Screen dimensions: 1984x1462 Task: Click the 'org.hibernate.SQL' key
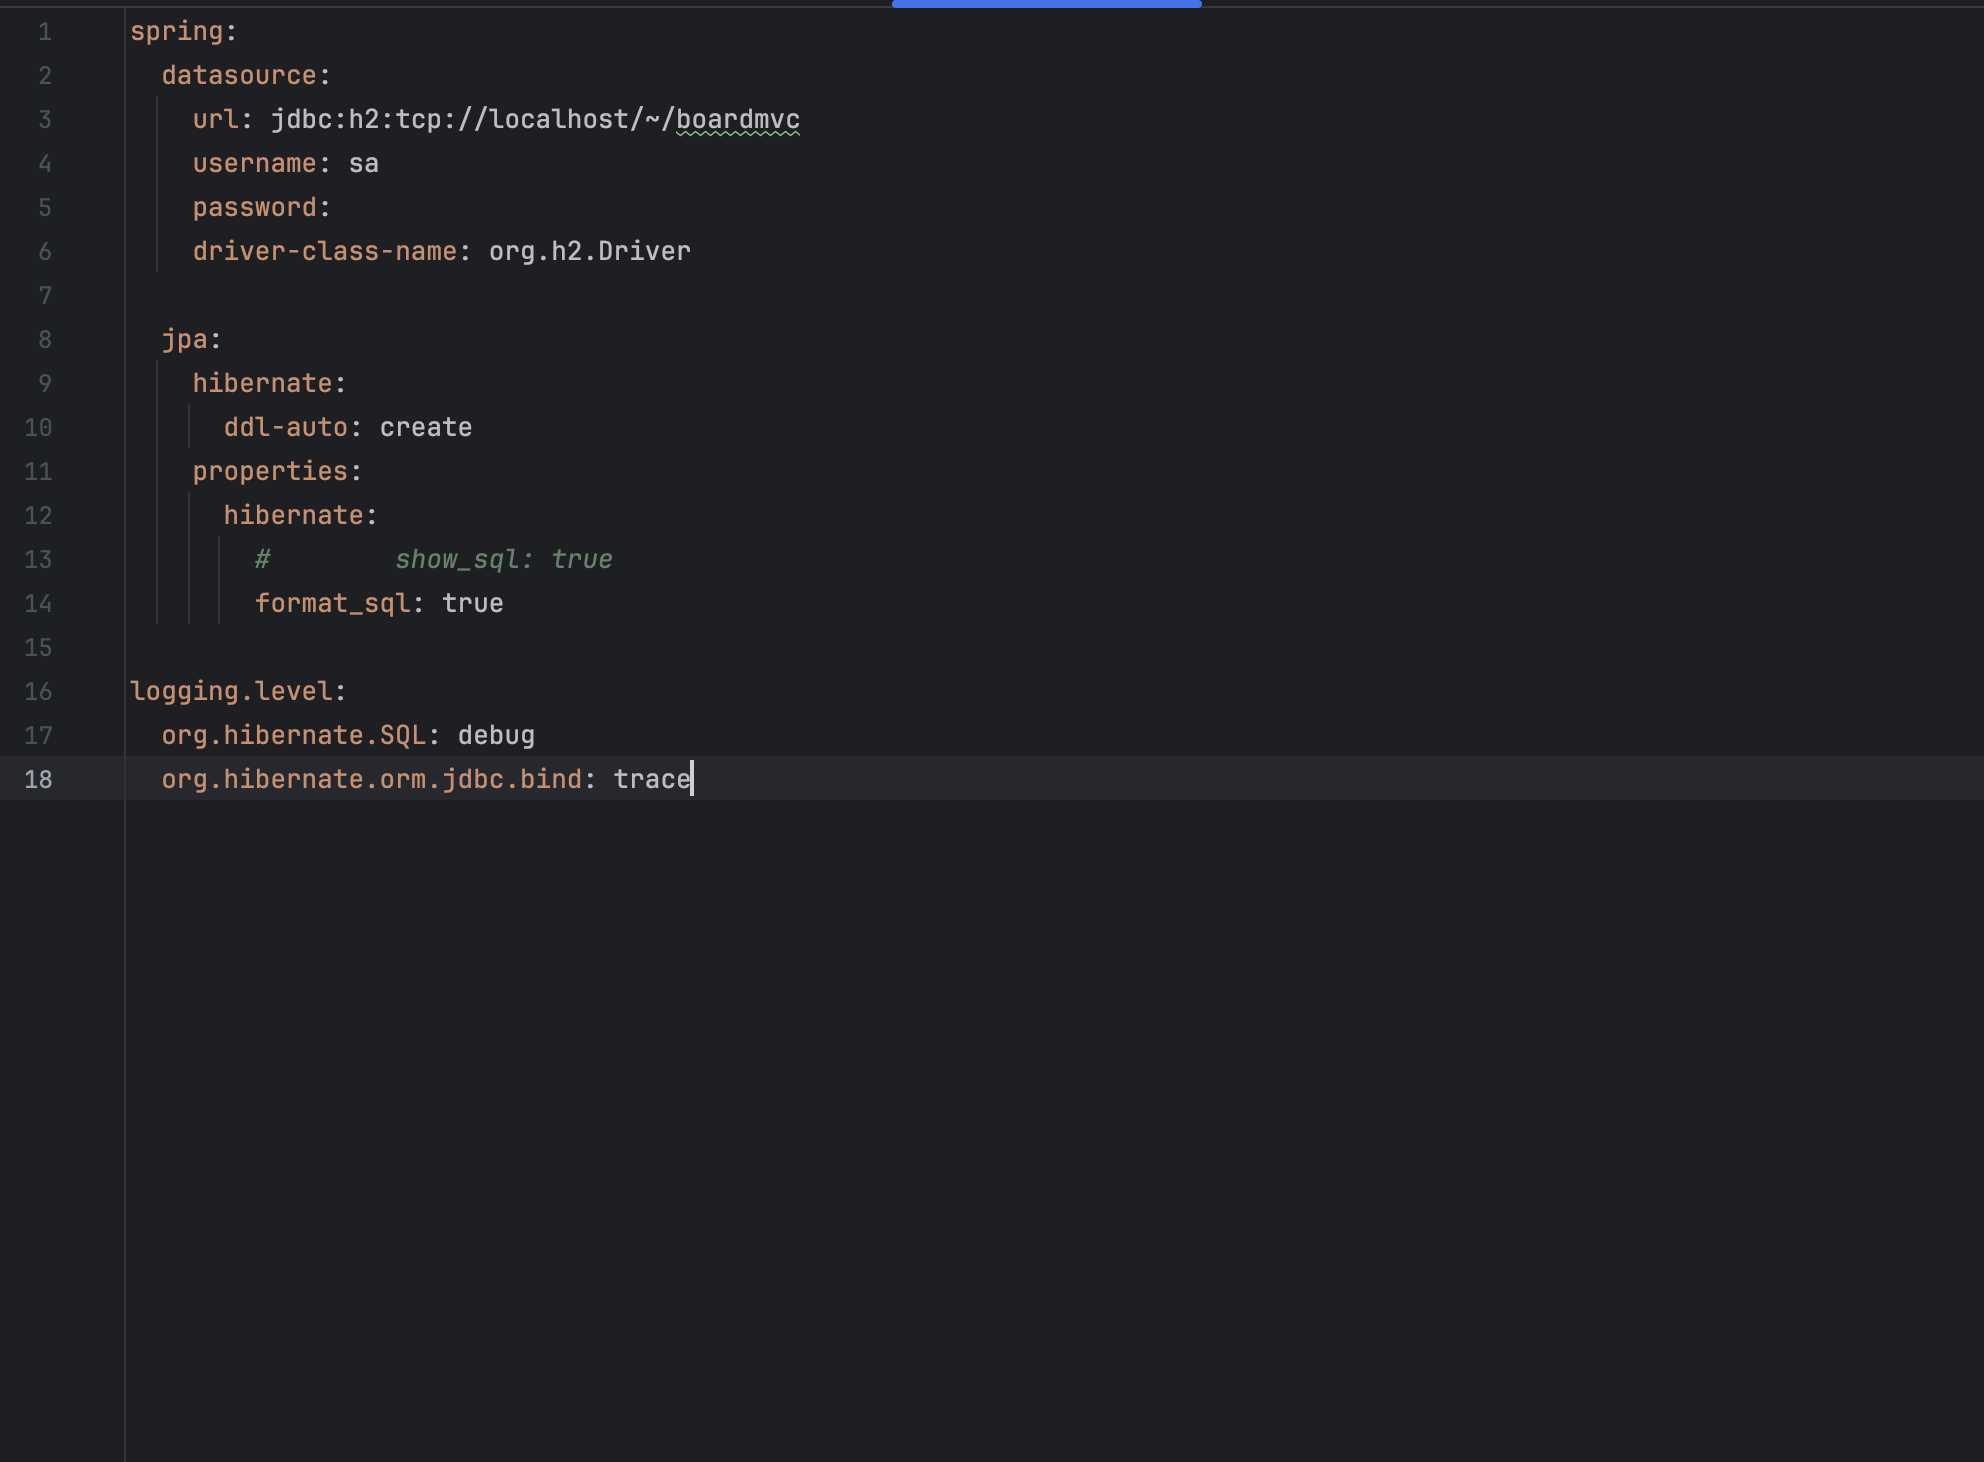(x=294, y=736)
